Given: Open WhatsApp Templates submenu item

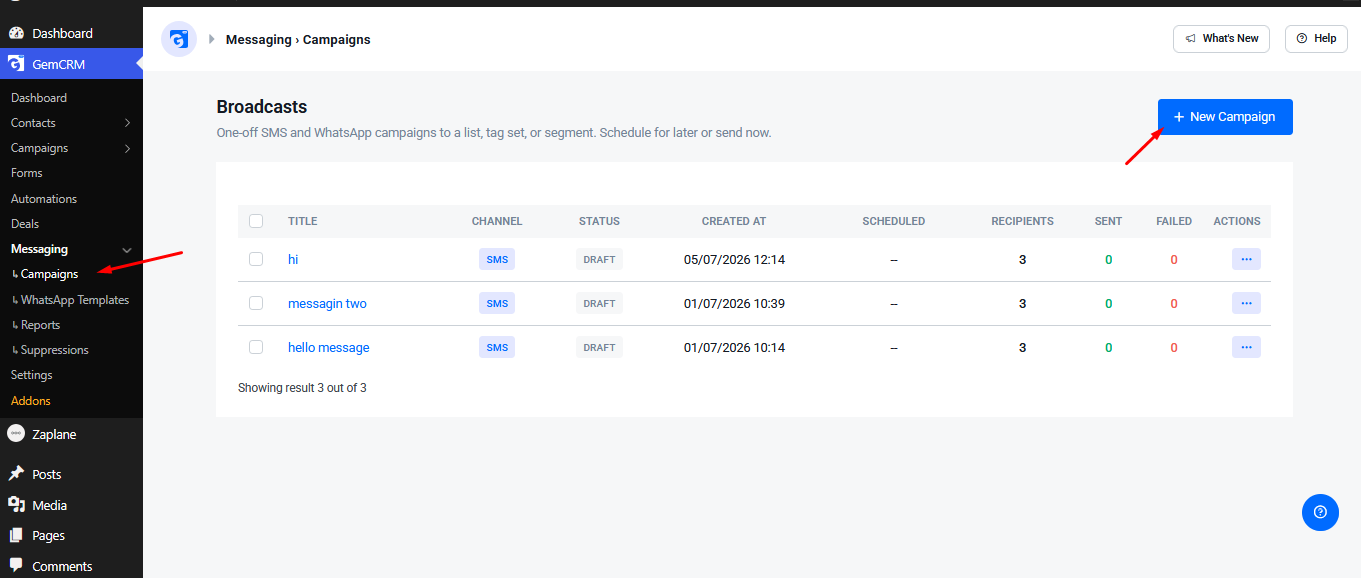Looking at the screenshot, I should [x=75, y=300].
